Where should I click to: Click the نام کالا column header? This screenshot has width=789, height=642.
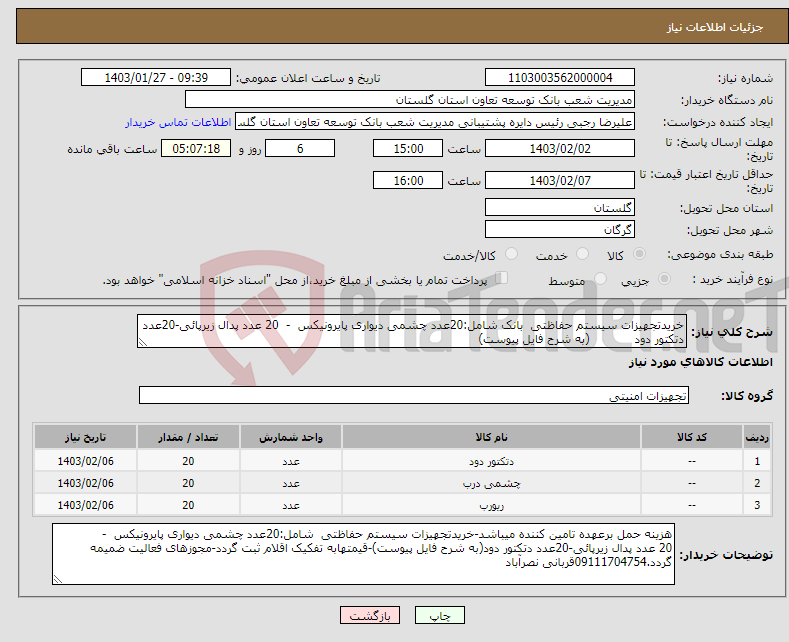[491, 437]
